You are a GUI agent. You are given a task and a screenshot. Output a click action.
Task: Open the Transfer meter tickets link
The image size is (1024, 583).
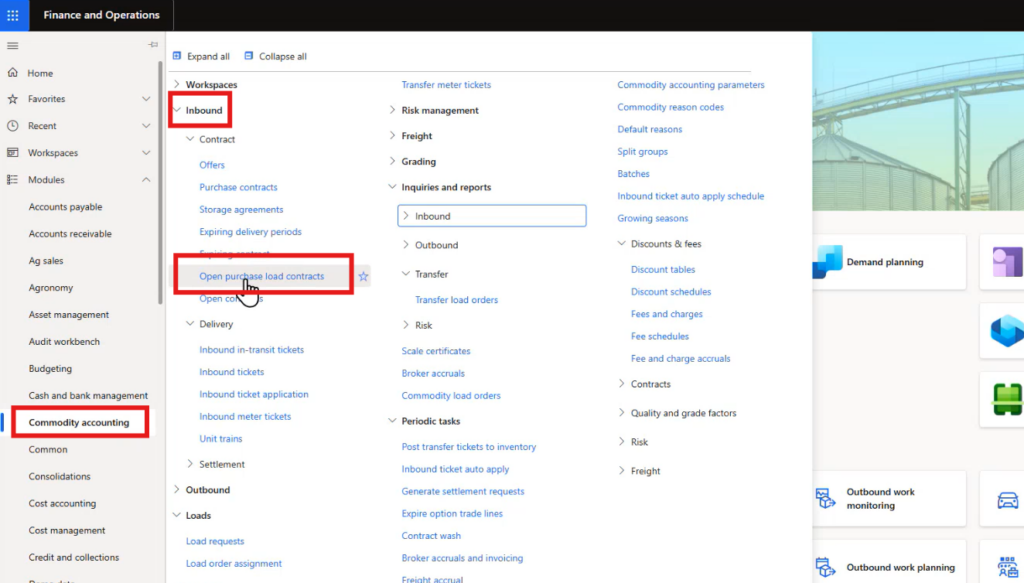point(446,85)
